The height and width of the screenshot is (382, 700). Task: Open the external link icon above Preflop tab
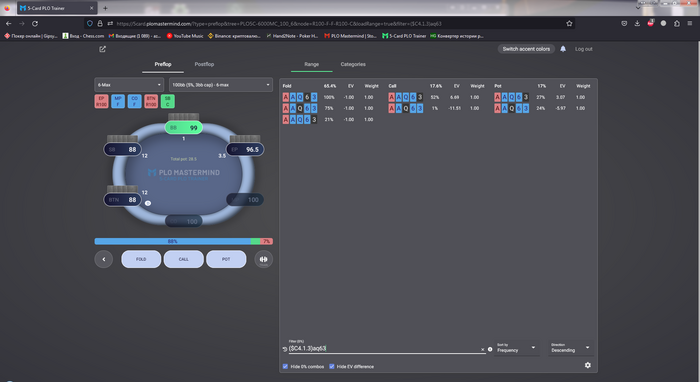tap(102, 49)
